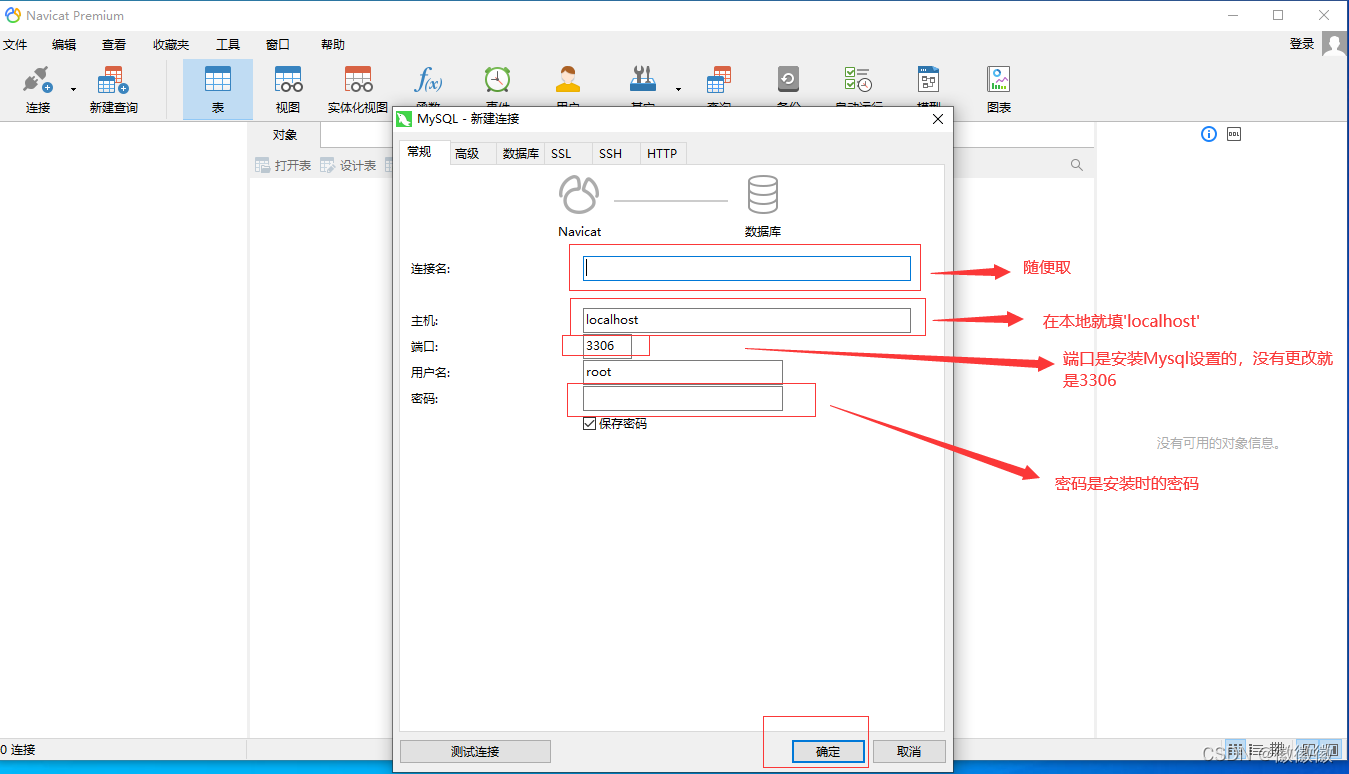Click 打开表 in the object toolbar
Image resolution: width=1349 pixels, height=774 pixels.
(283, 165)
